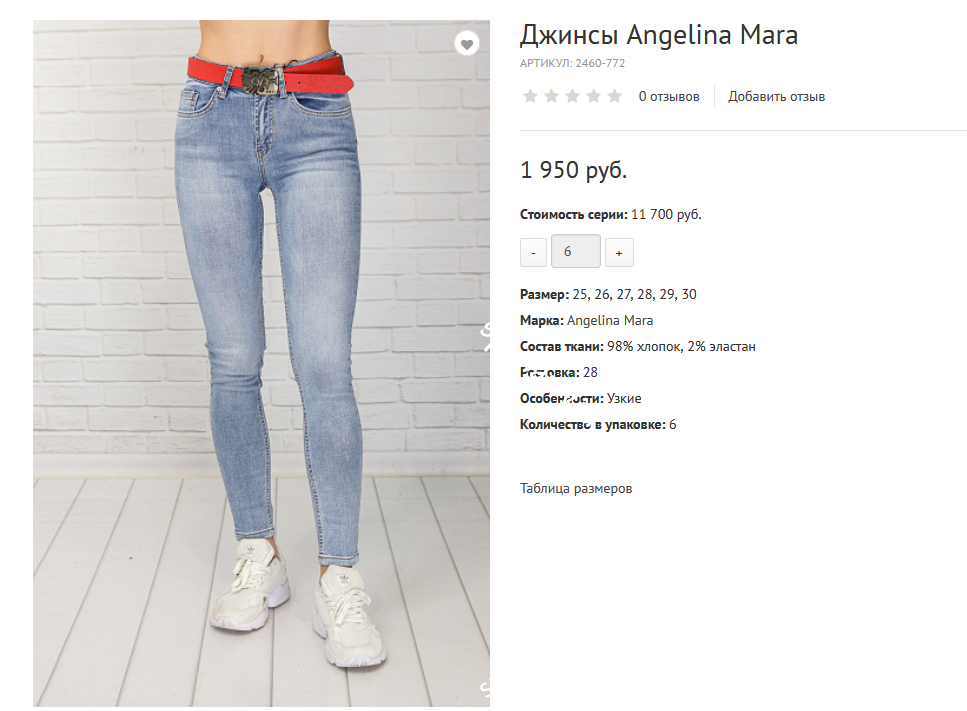Select the article number 2460-772 text
This screenshot has height=711, width=967.
(600, 63)
